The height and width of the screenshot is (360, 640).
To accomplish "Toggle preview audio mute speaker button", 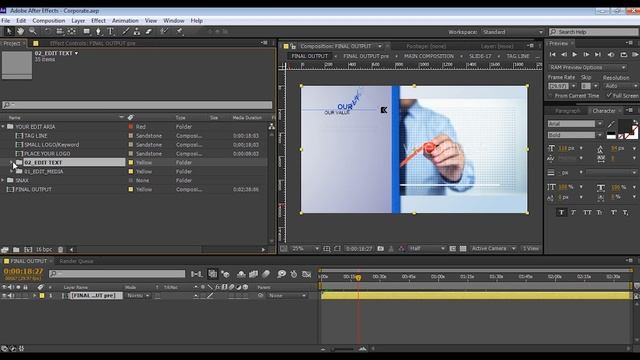I will click(611, 54).
